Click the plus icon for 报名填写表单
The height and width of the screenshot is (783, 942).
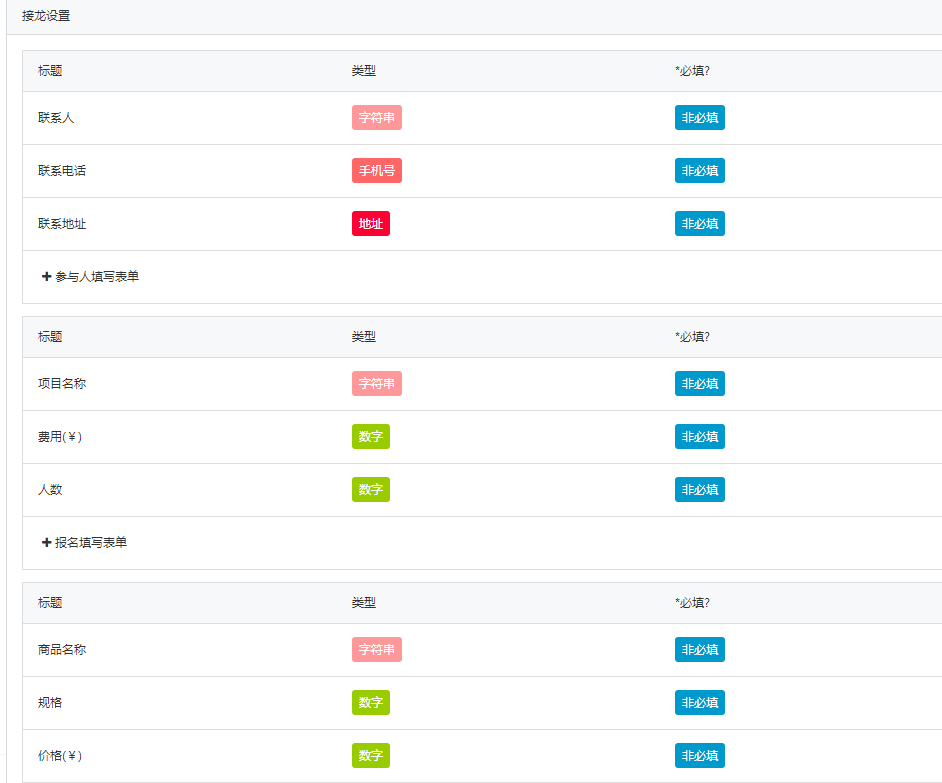pos(47,543)
